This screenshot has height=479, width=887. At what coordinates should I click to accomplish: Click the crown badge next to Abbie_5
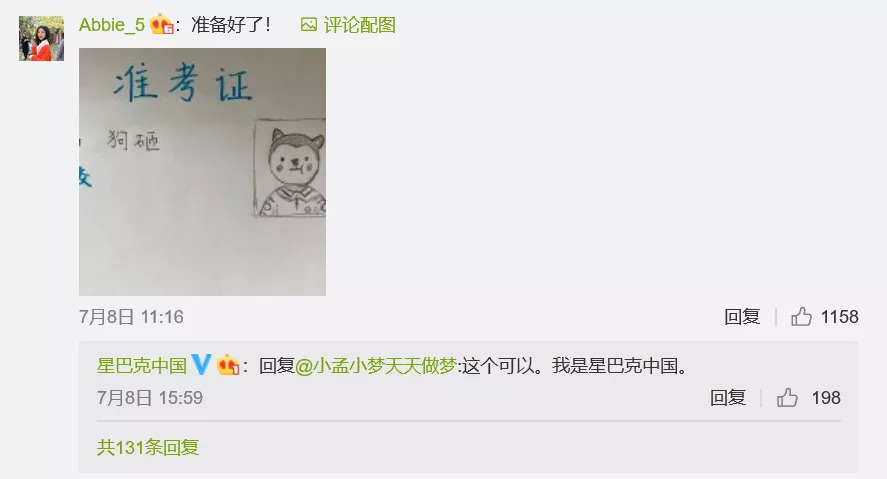coord(162,24)
